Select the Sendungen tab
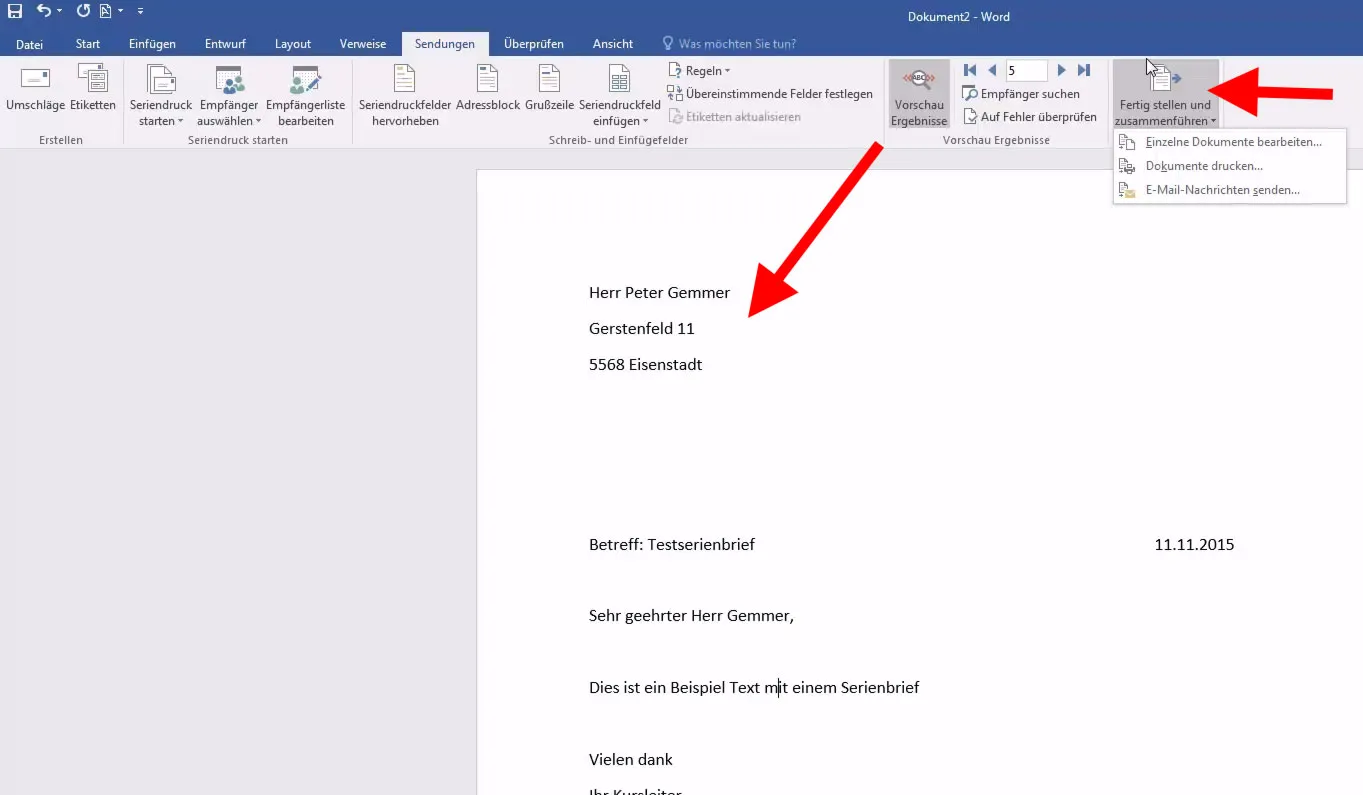This screenshot has width=1363, height=795. tap(445, 44)
